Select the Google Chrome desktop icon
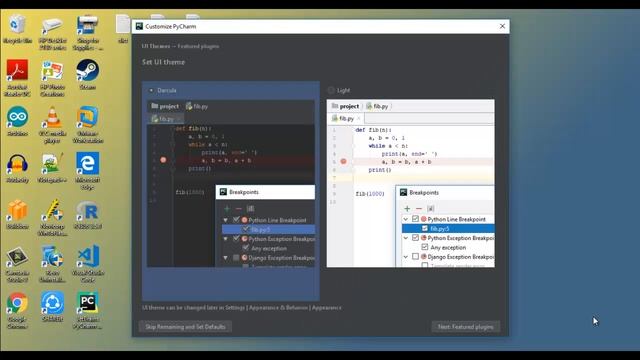This screenshot has width=640, height=360. (x=17, y=310)
